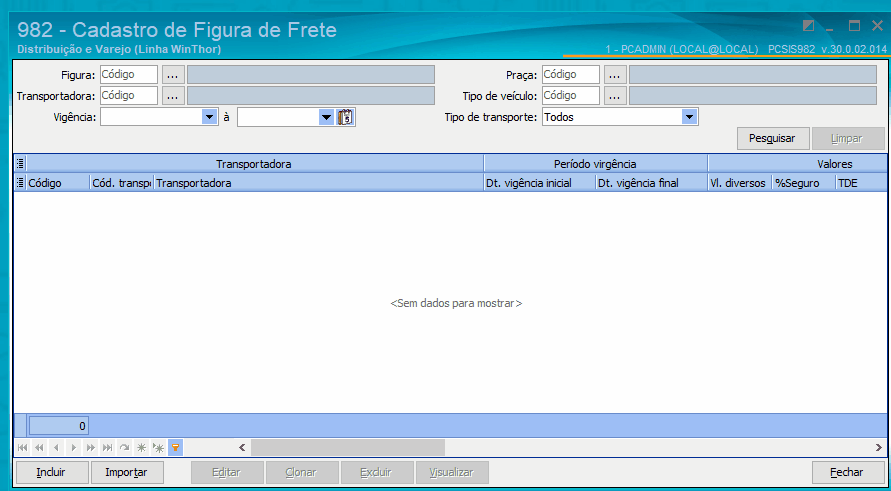Click the Pesquisar button

click(773, 138)
